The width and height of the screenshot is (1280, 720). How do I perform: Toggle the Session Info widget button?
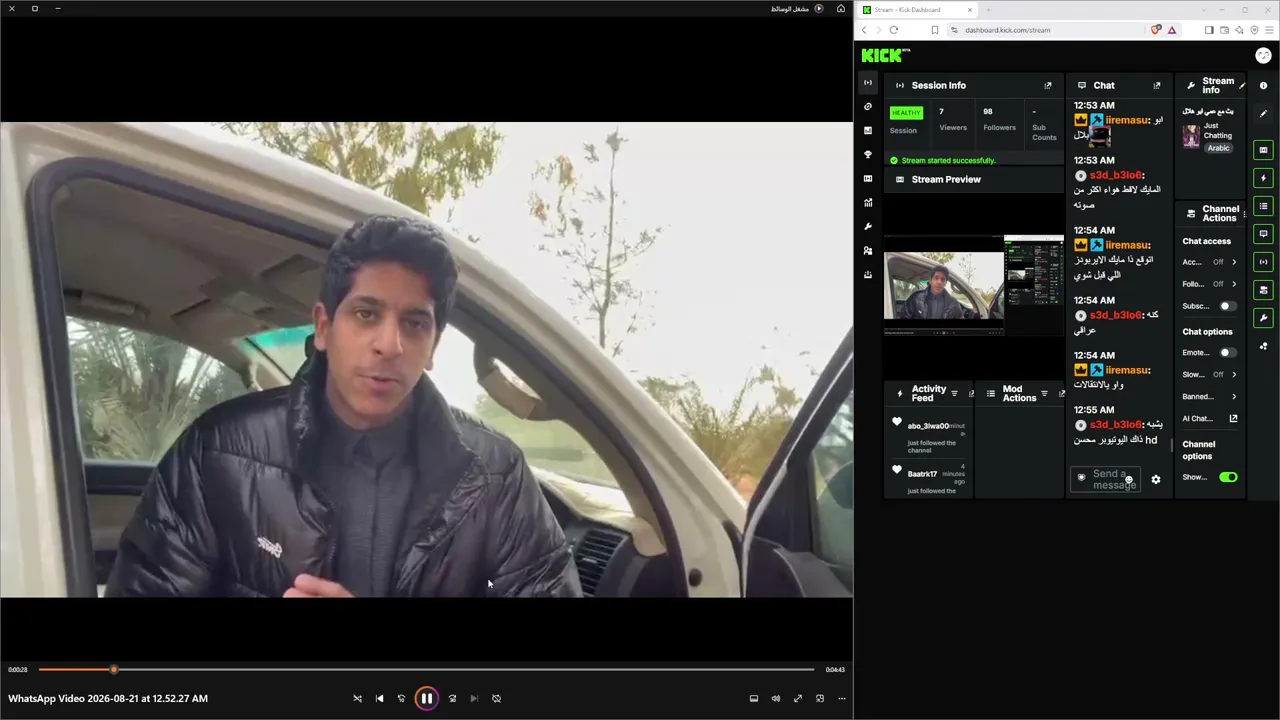[1263, 262]
